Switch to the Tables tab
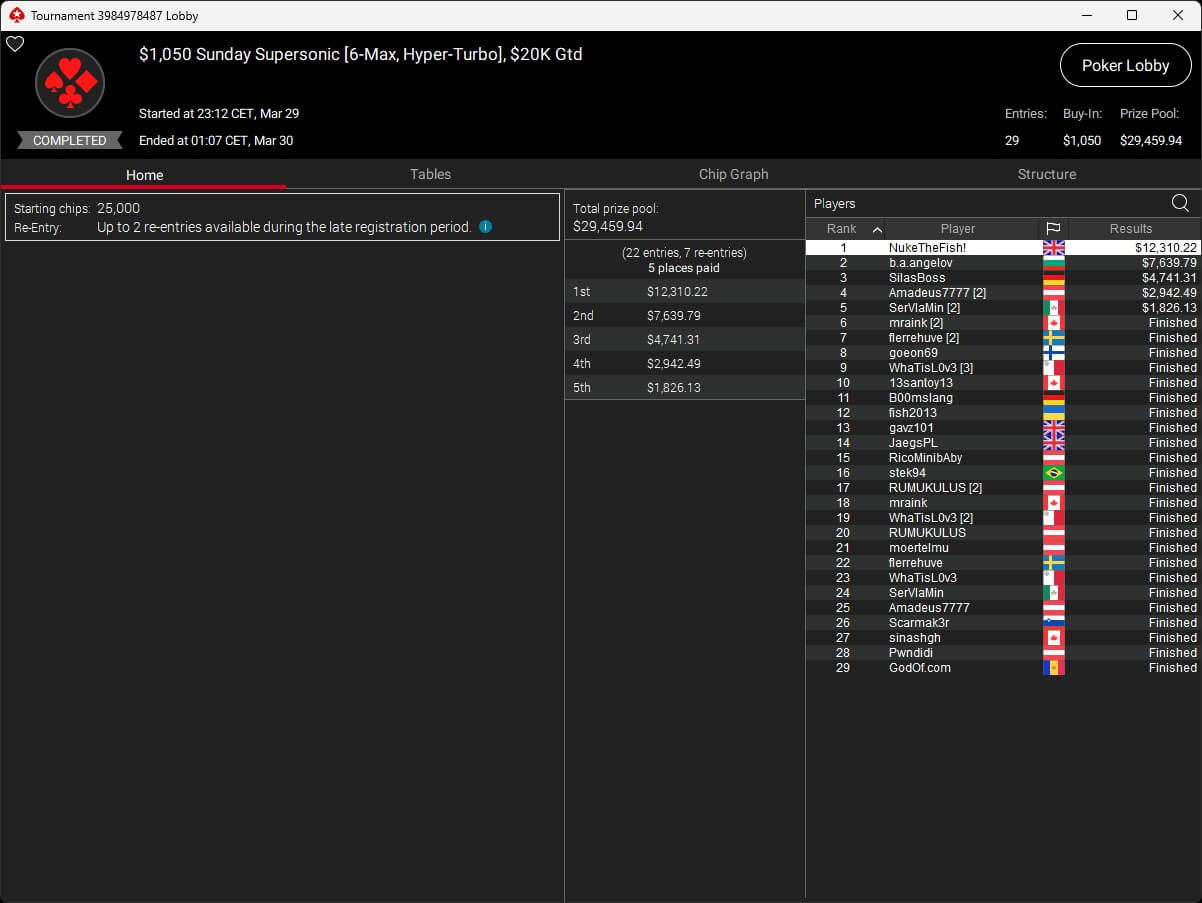 (430, 174)
